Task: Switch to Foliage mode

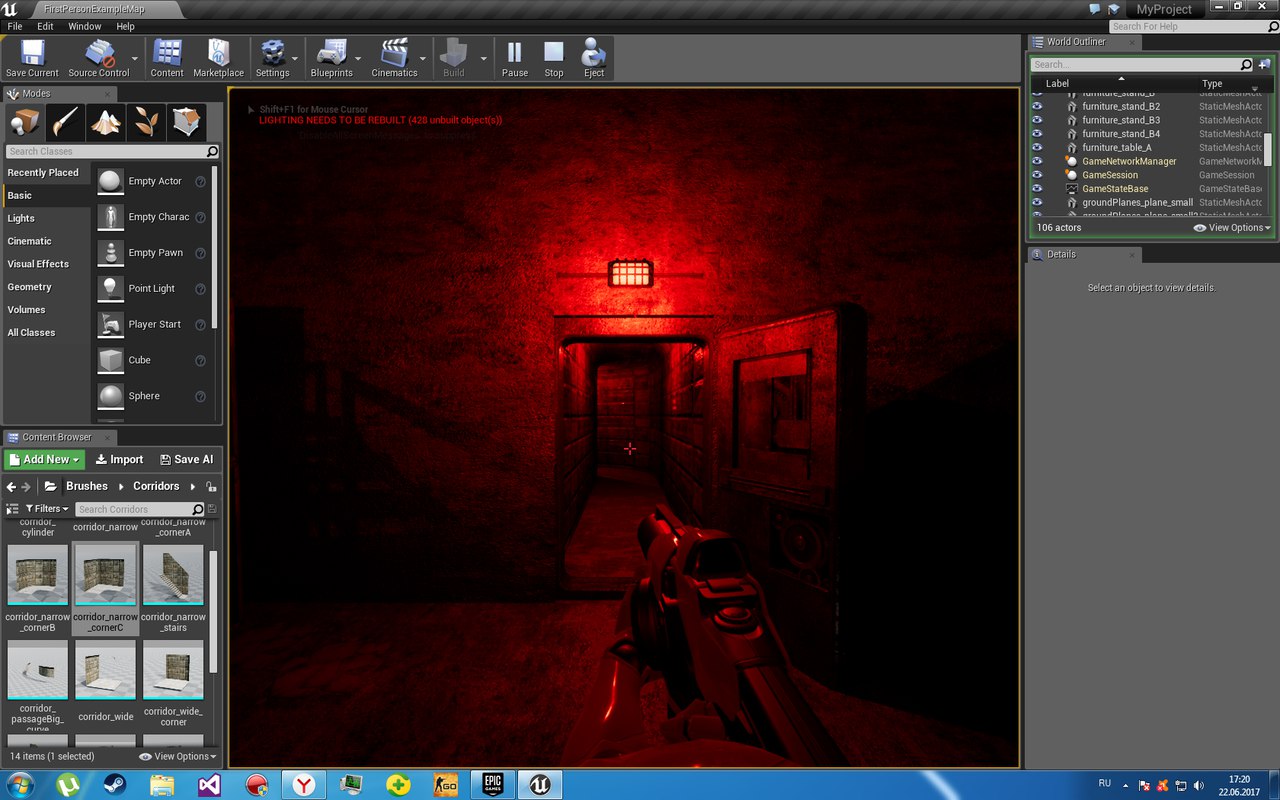Action: [147, 122]
